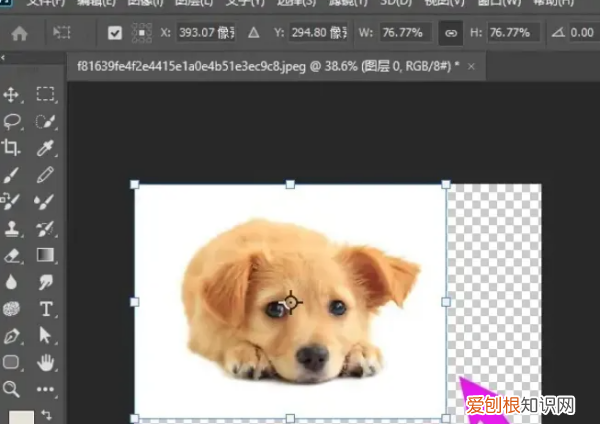Swap foreground and background colors
This screenshot has width=600, height=424.
pyautogui.click(x=46, y=415)
